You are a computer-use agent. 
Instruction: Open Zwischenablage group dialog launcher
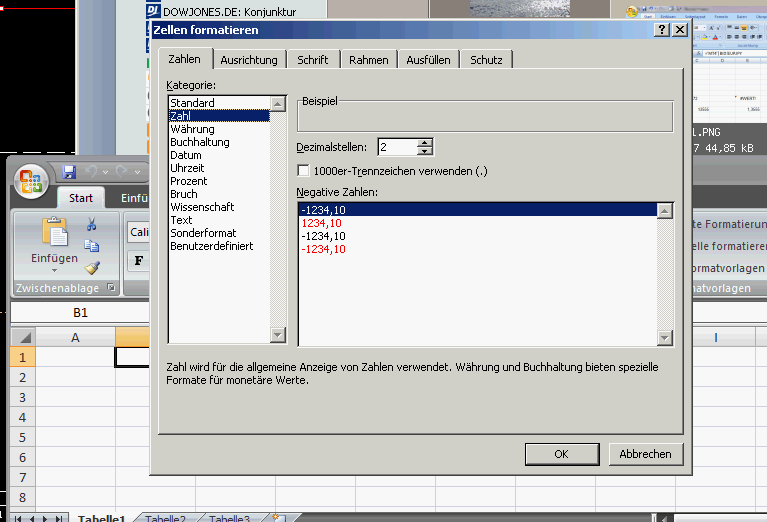[x=111, y=287]
